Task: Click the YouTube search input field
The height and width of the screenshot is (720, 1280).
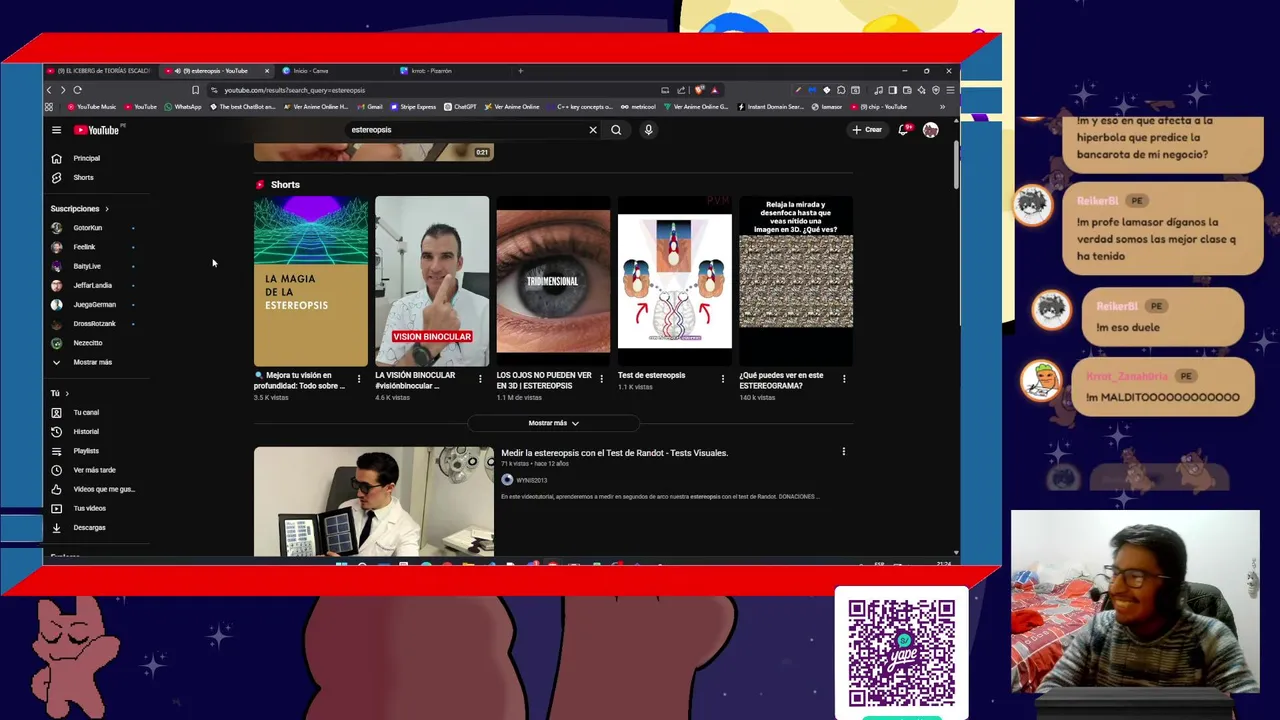Action: [465, 130]
